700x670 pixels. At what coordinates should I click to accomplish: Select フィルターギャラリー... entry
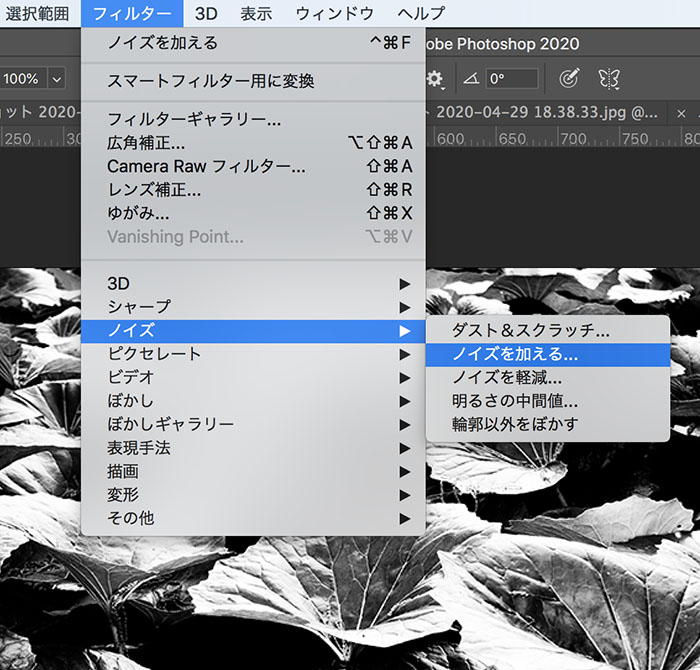pyautogui.click(x=194, y=120)
